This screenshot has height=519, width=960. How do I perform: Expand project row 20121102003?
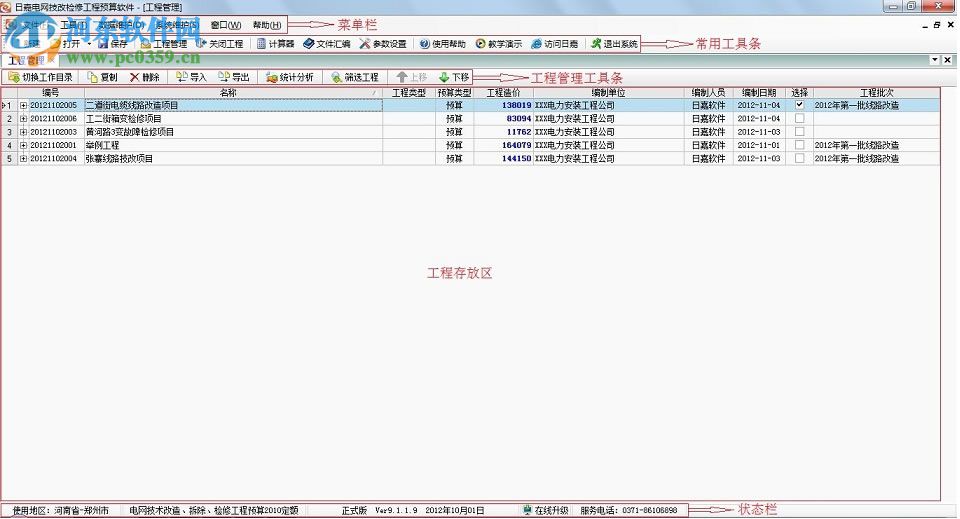(23, 132)
